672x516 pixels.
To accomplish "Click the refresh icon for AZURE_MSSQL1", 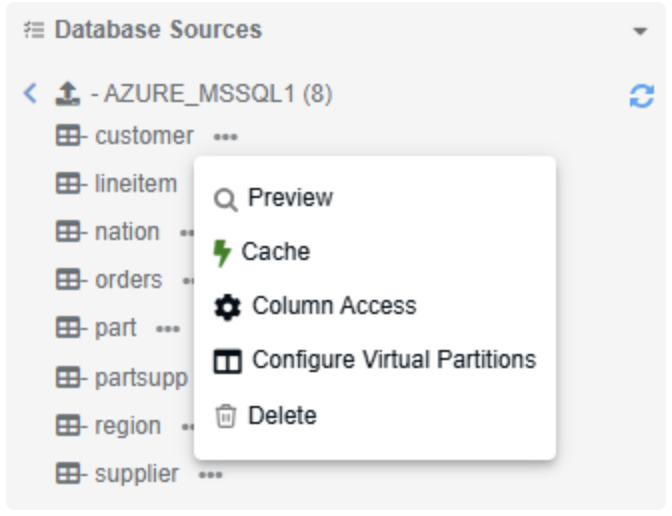I will tap(640, 96).
